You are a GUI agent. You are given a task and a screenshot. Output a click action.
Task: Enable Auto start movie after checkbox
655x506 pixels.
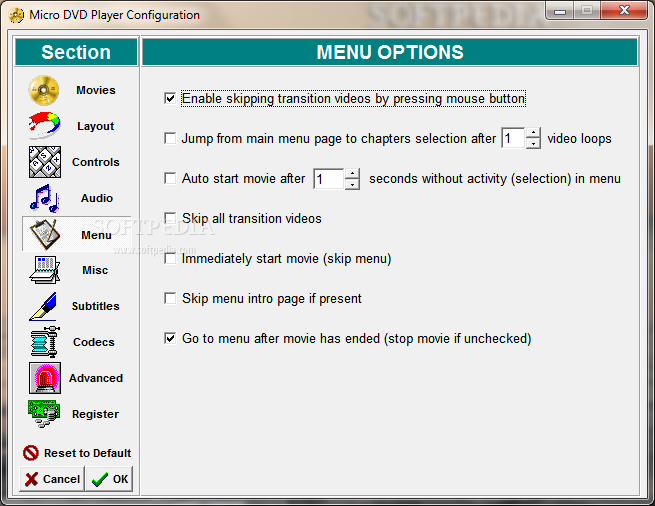point(170,178)
